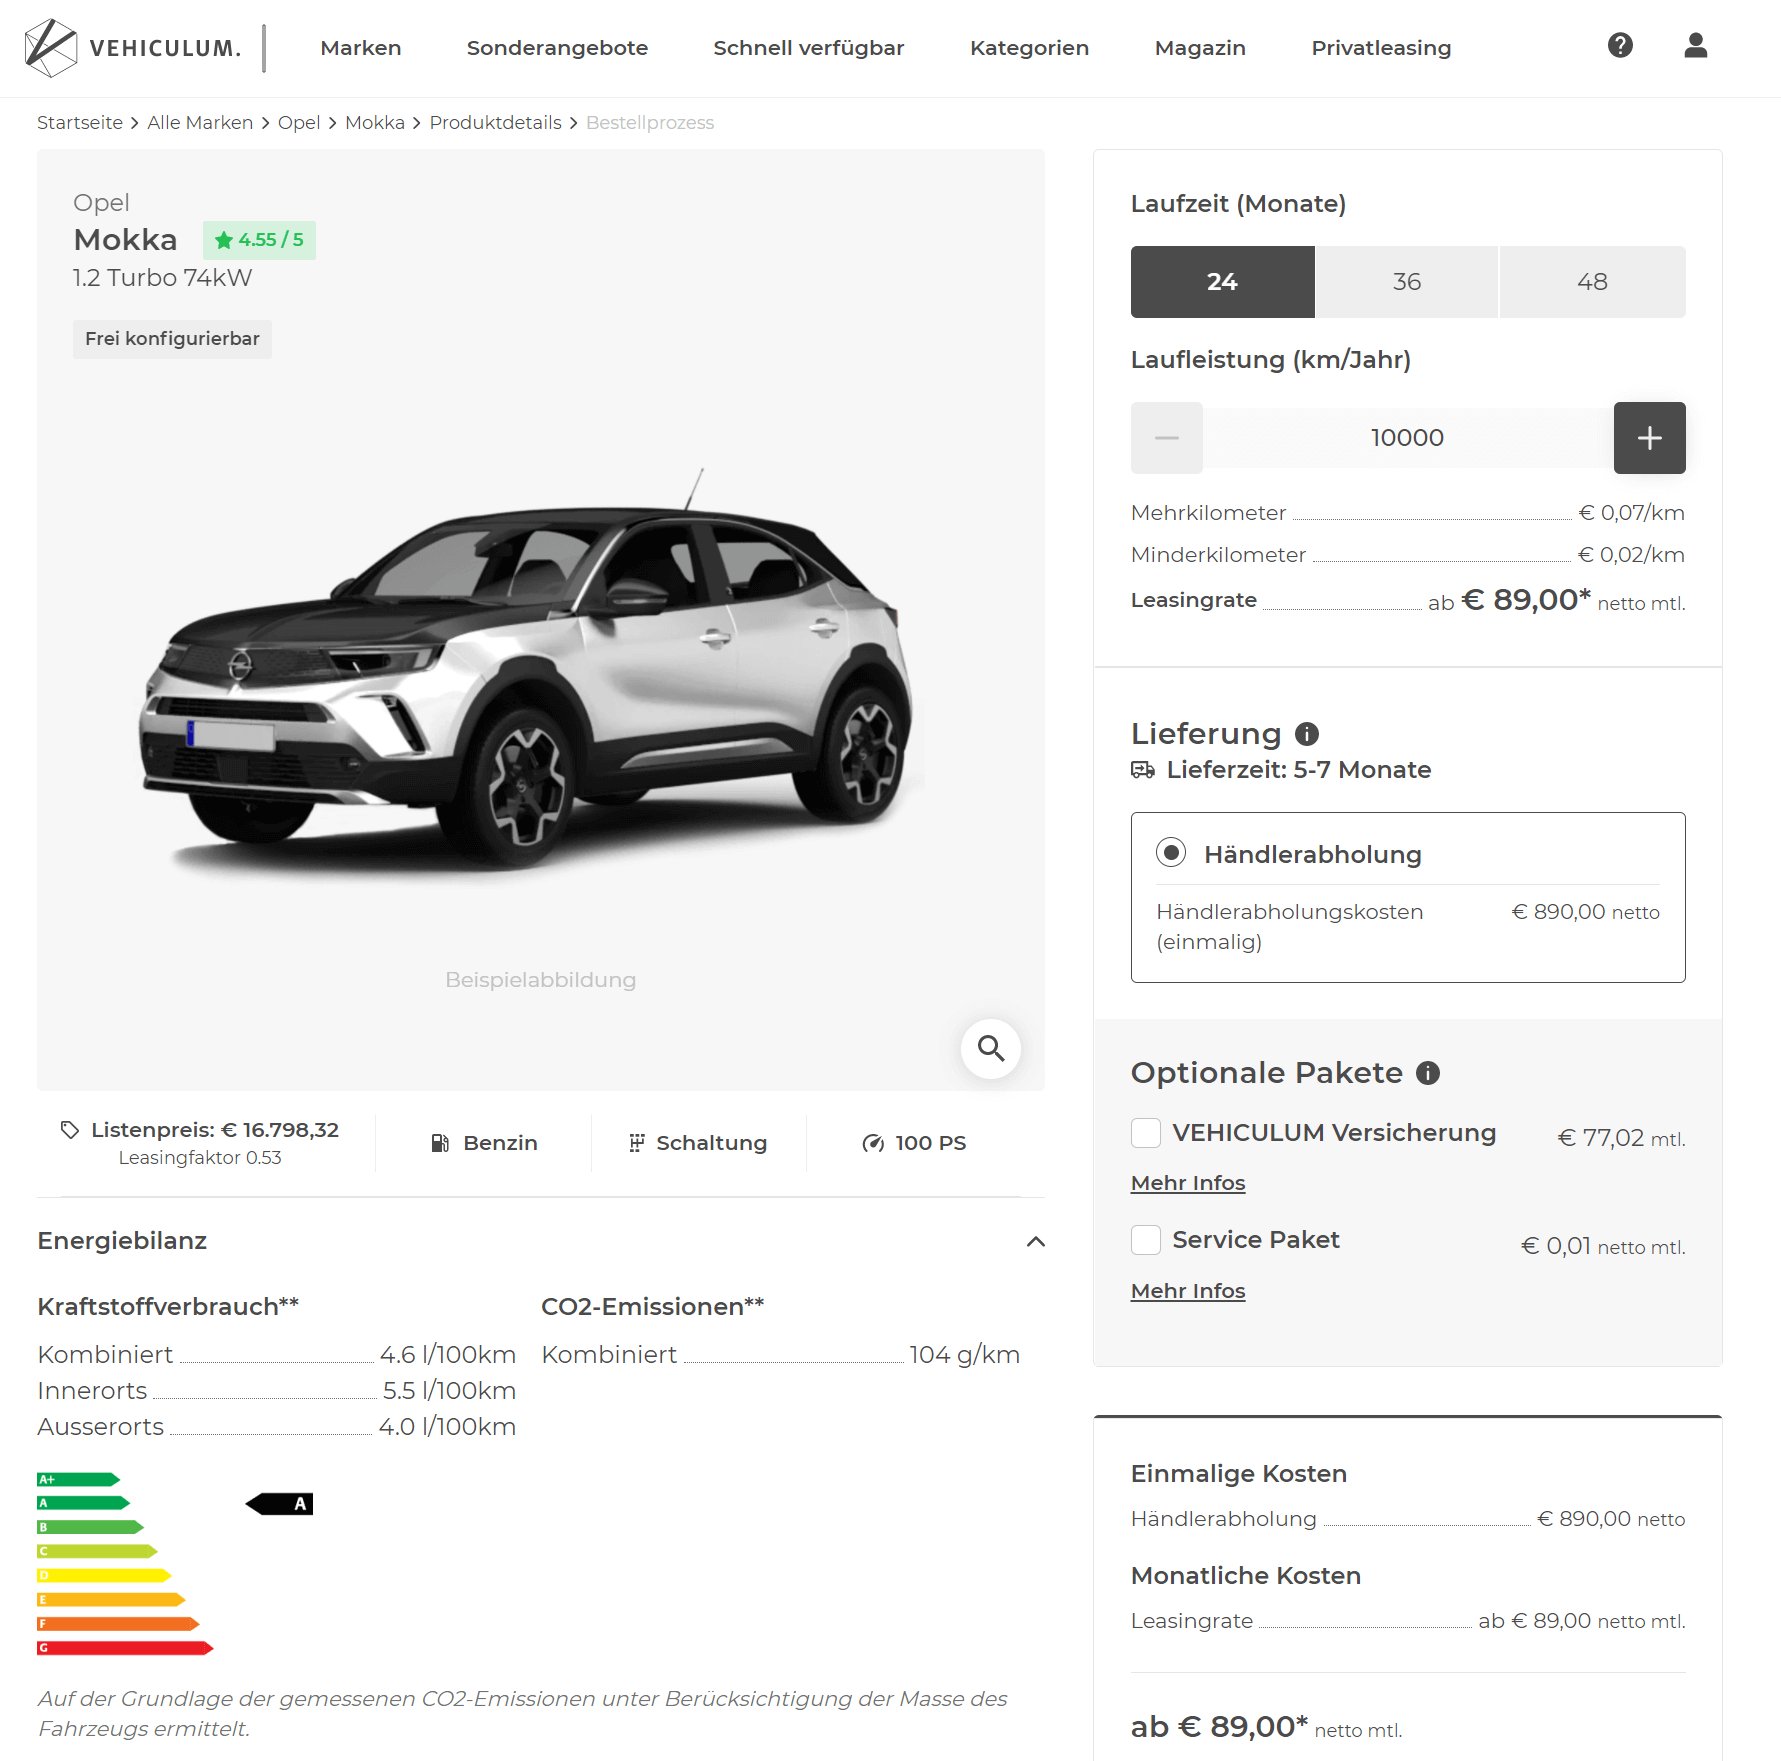This screenshot has height=1761, width=1781.
Task: Click the Monatliche Kosten heading
Action: 1246,1576
